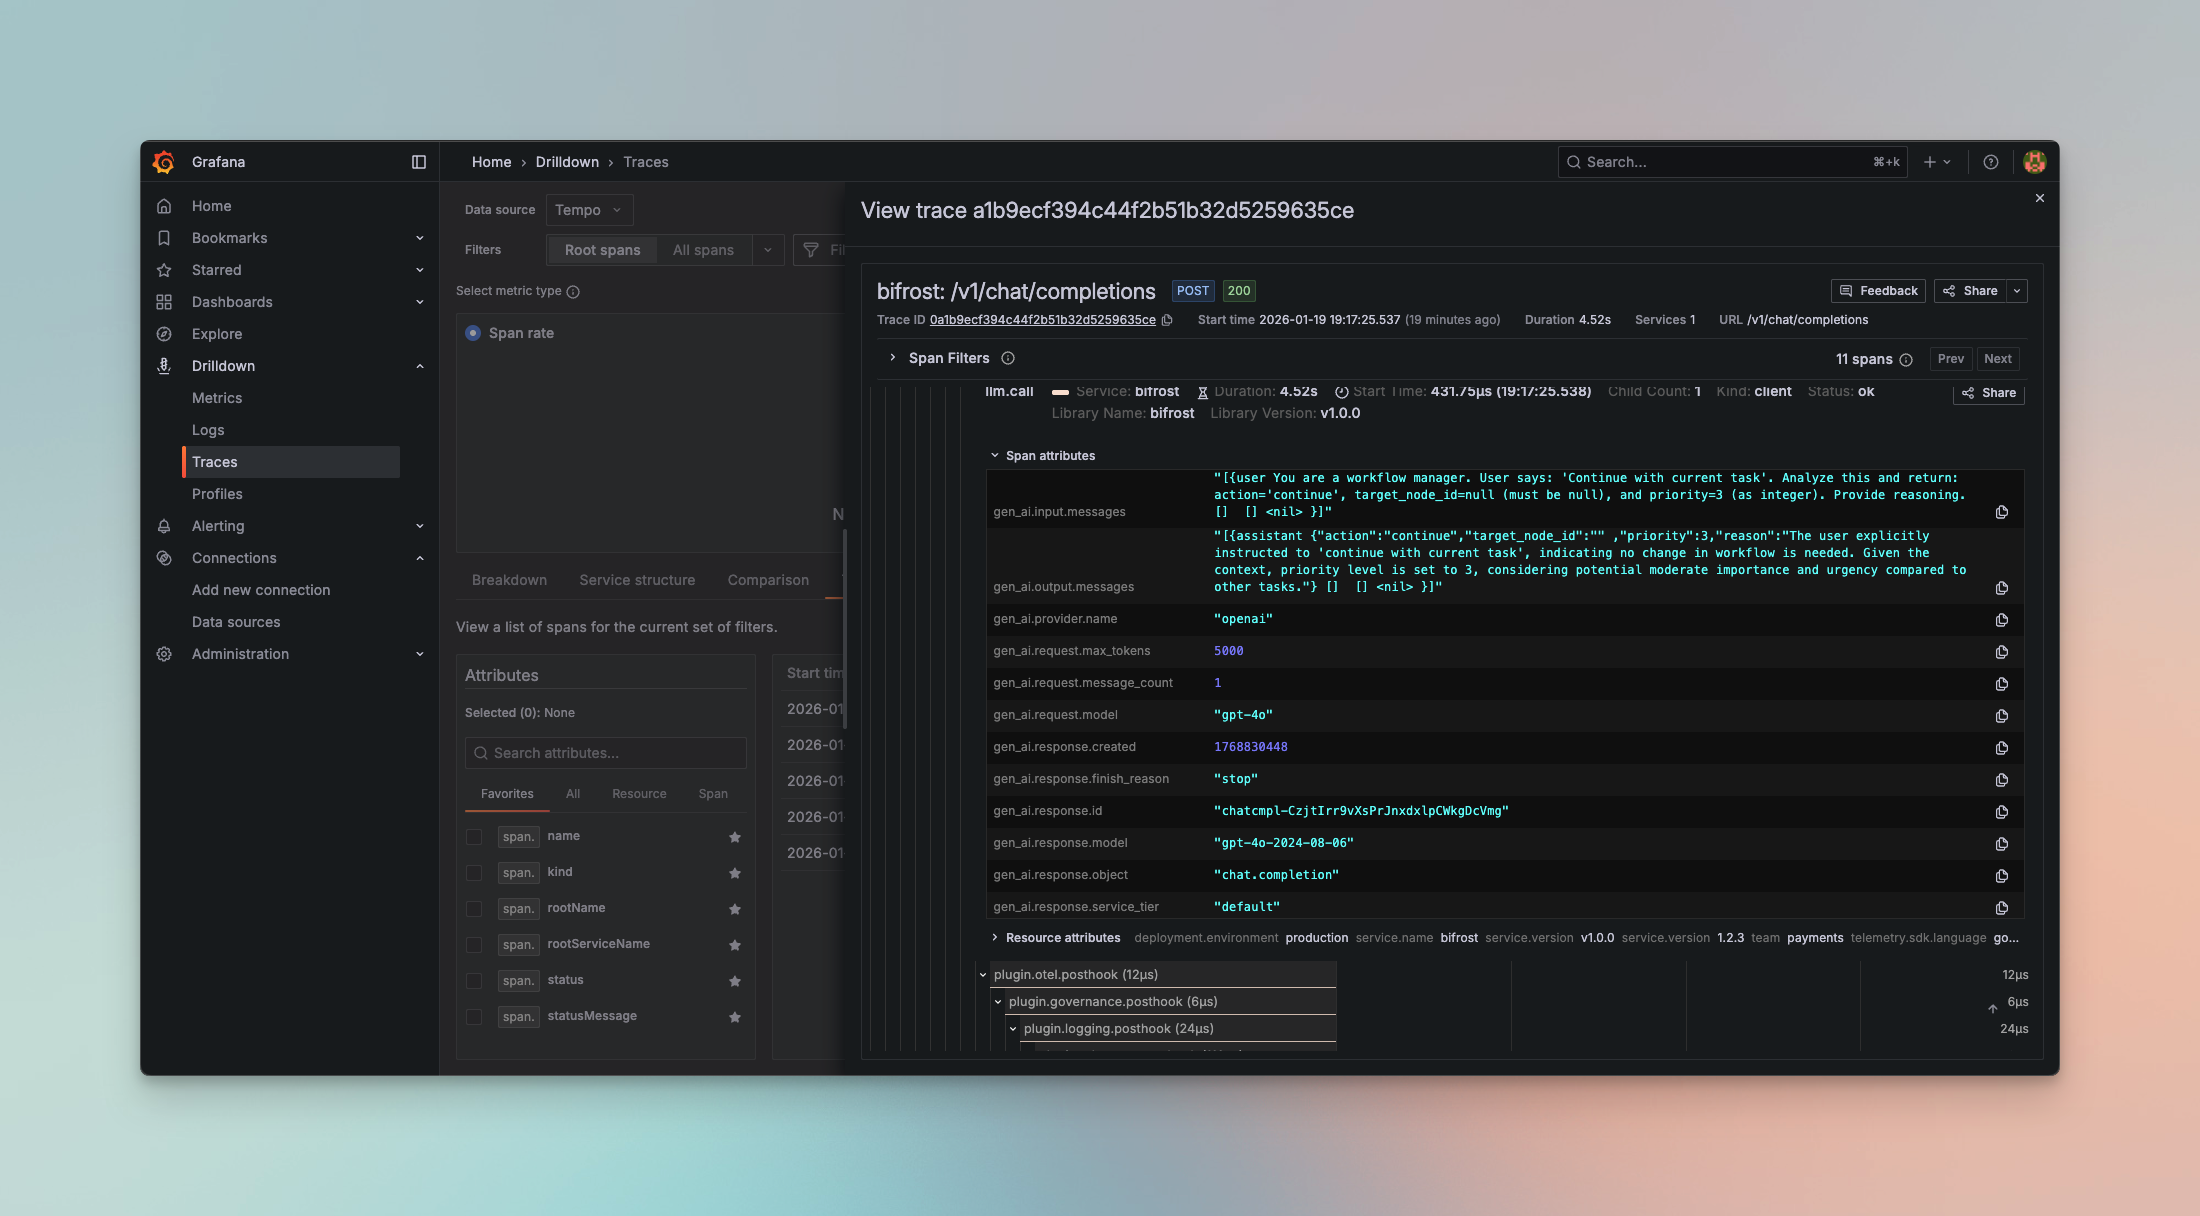Open the Service structure tab

click(x=637, y=580)
